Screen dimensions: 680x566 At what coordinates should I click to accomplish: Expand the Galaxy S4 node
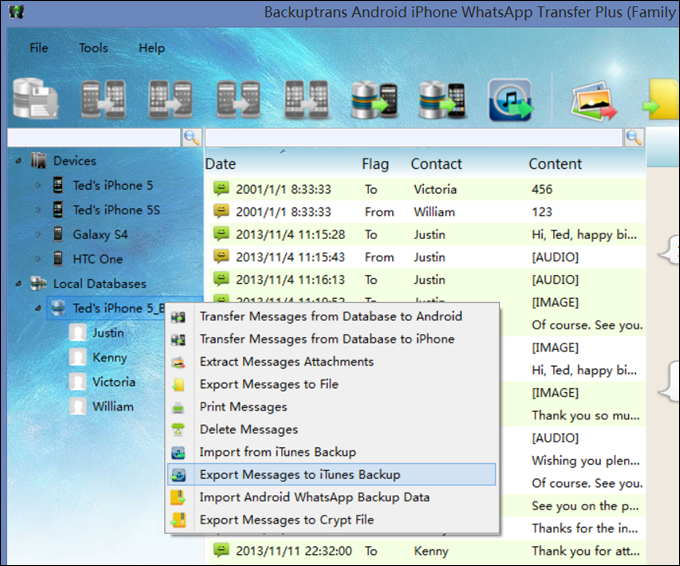click(38, 234)
